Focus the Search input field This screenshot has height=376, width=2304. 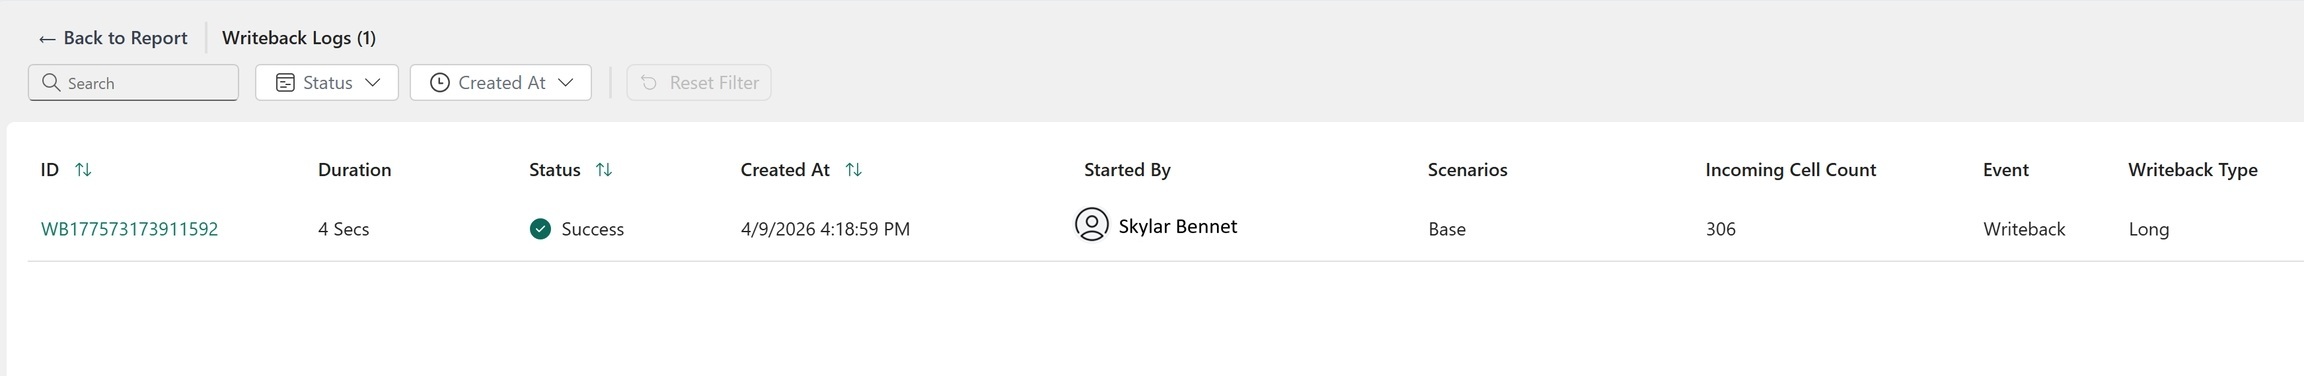click(133, 82)
